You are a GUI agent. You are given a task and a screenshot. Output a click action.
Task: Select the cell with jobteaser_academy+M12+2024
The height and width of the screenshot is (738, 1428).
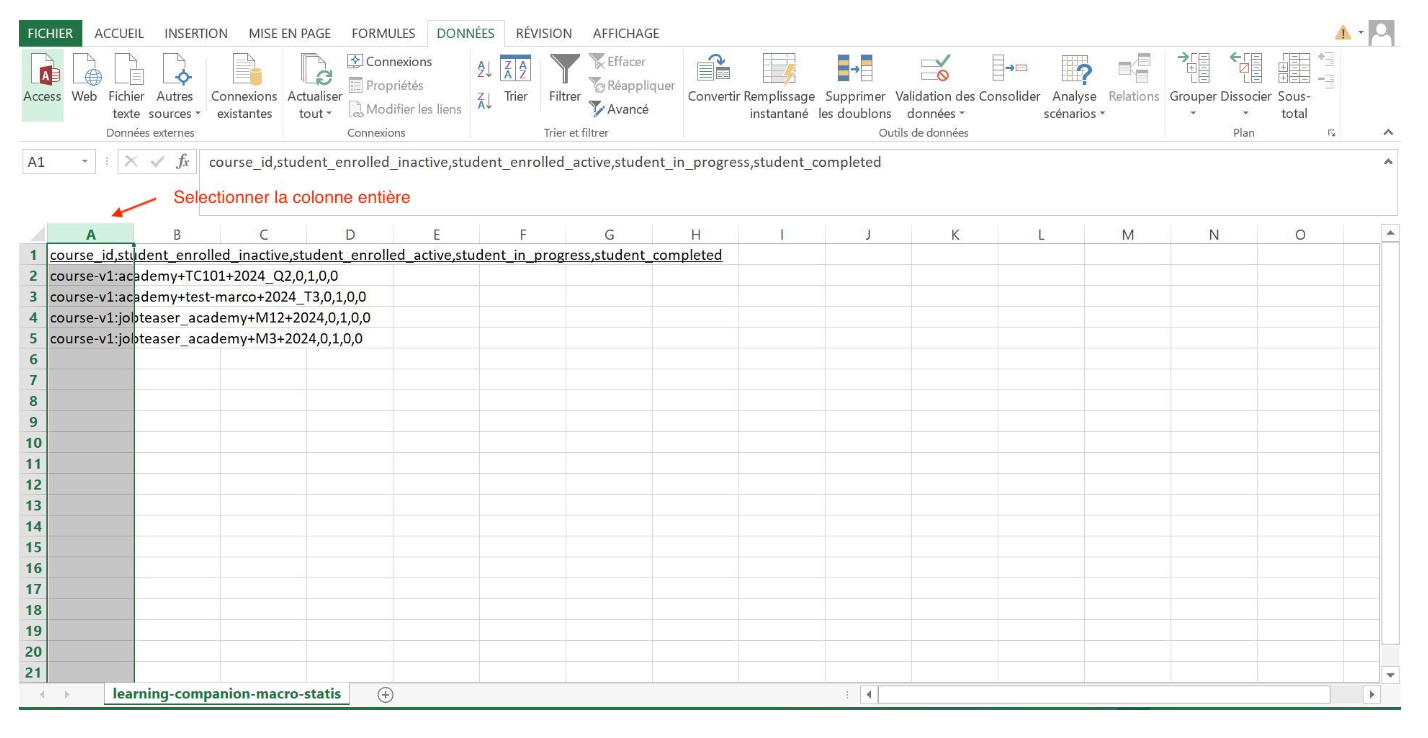click(x=91, y=318)
